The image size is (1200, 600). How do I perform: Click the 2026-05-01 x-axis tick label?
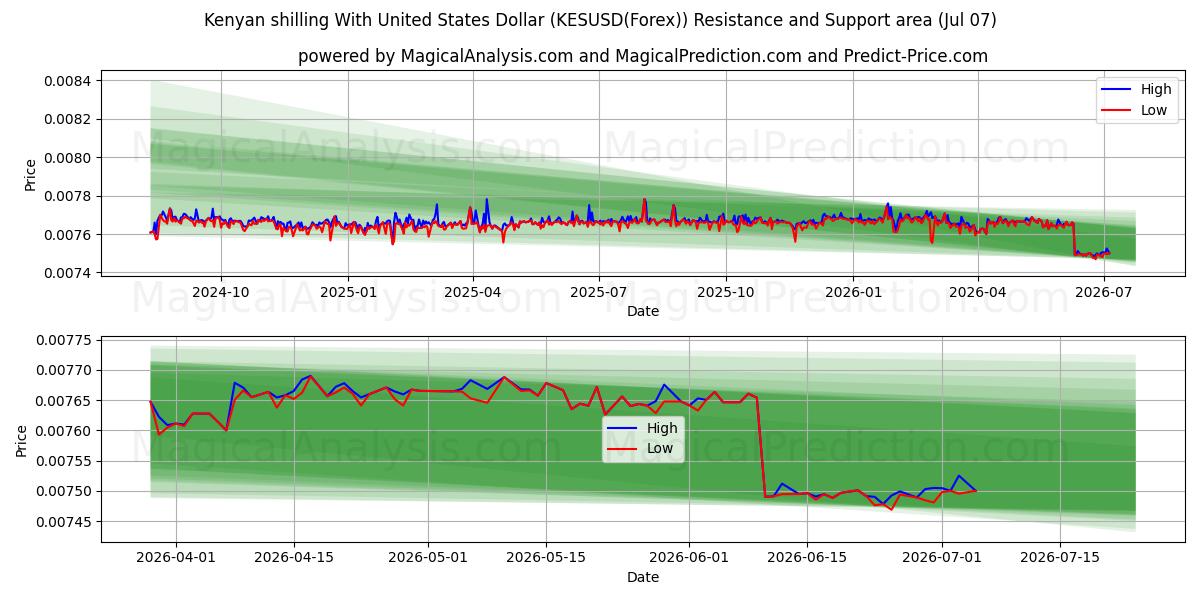428,558
